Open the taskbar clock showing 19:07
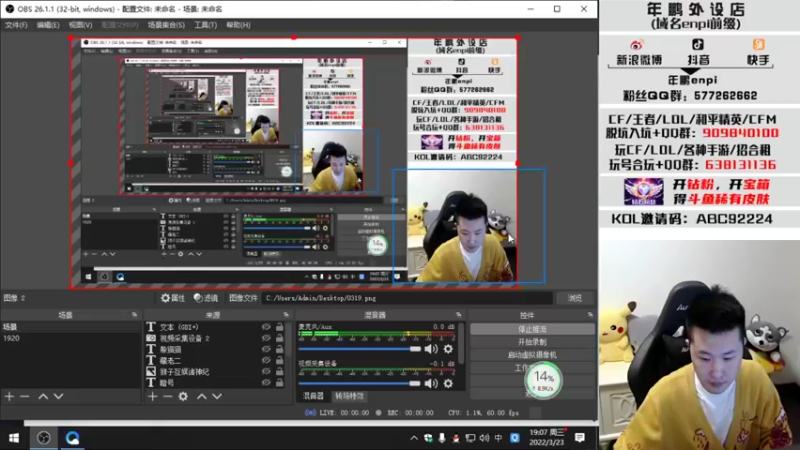 547,438
